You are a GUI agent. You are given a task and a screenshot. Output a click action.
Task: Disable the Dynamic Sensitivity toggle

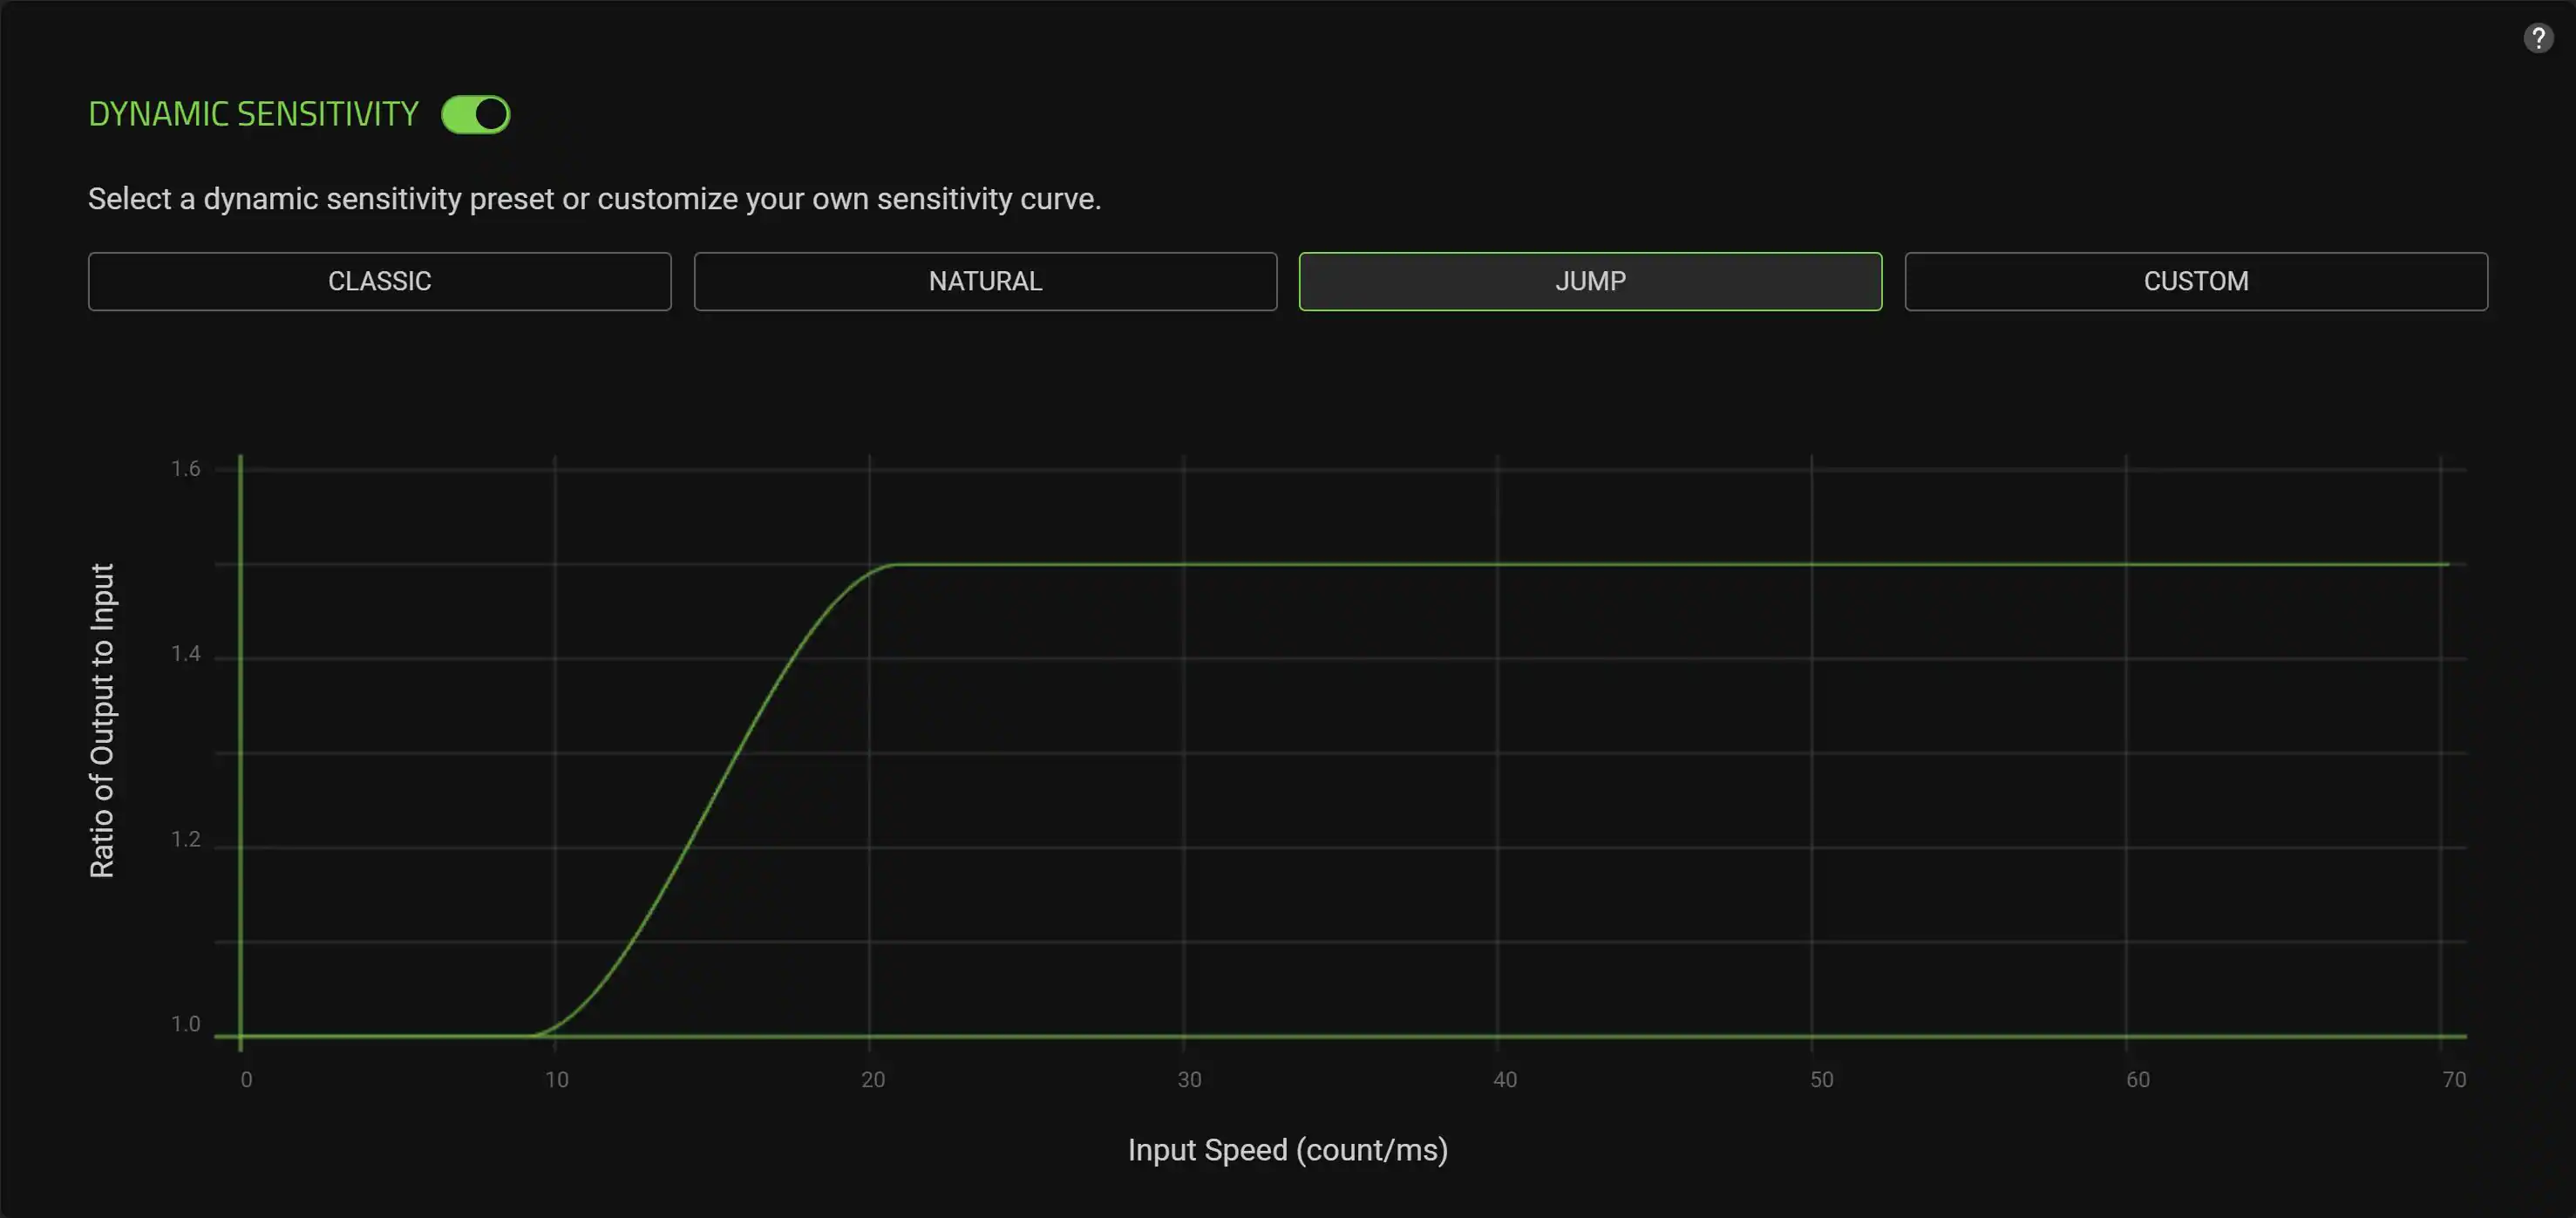[x=476, y=115]
